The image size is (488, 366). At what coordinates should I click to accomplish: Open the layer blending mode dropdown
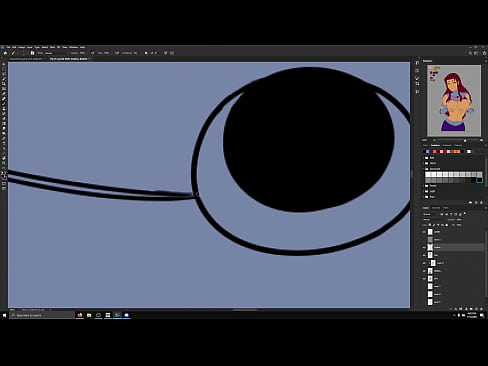pos(431,214)
